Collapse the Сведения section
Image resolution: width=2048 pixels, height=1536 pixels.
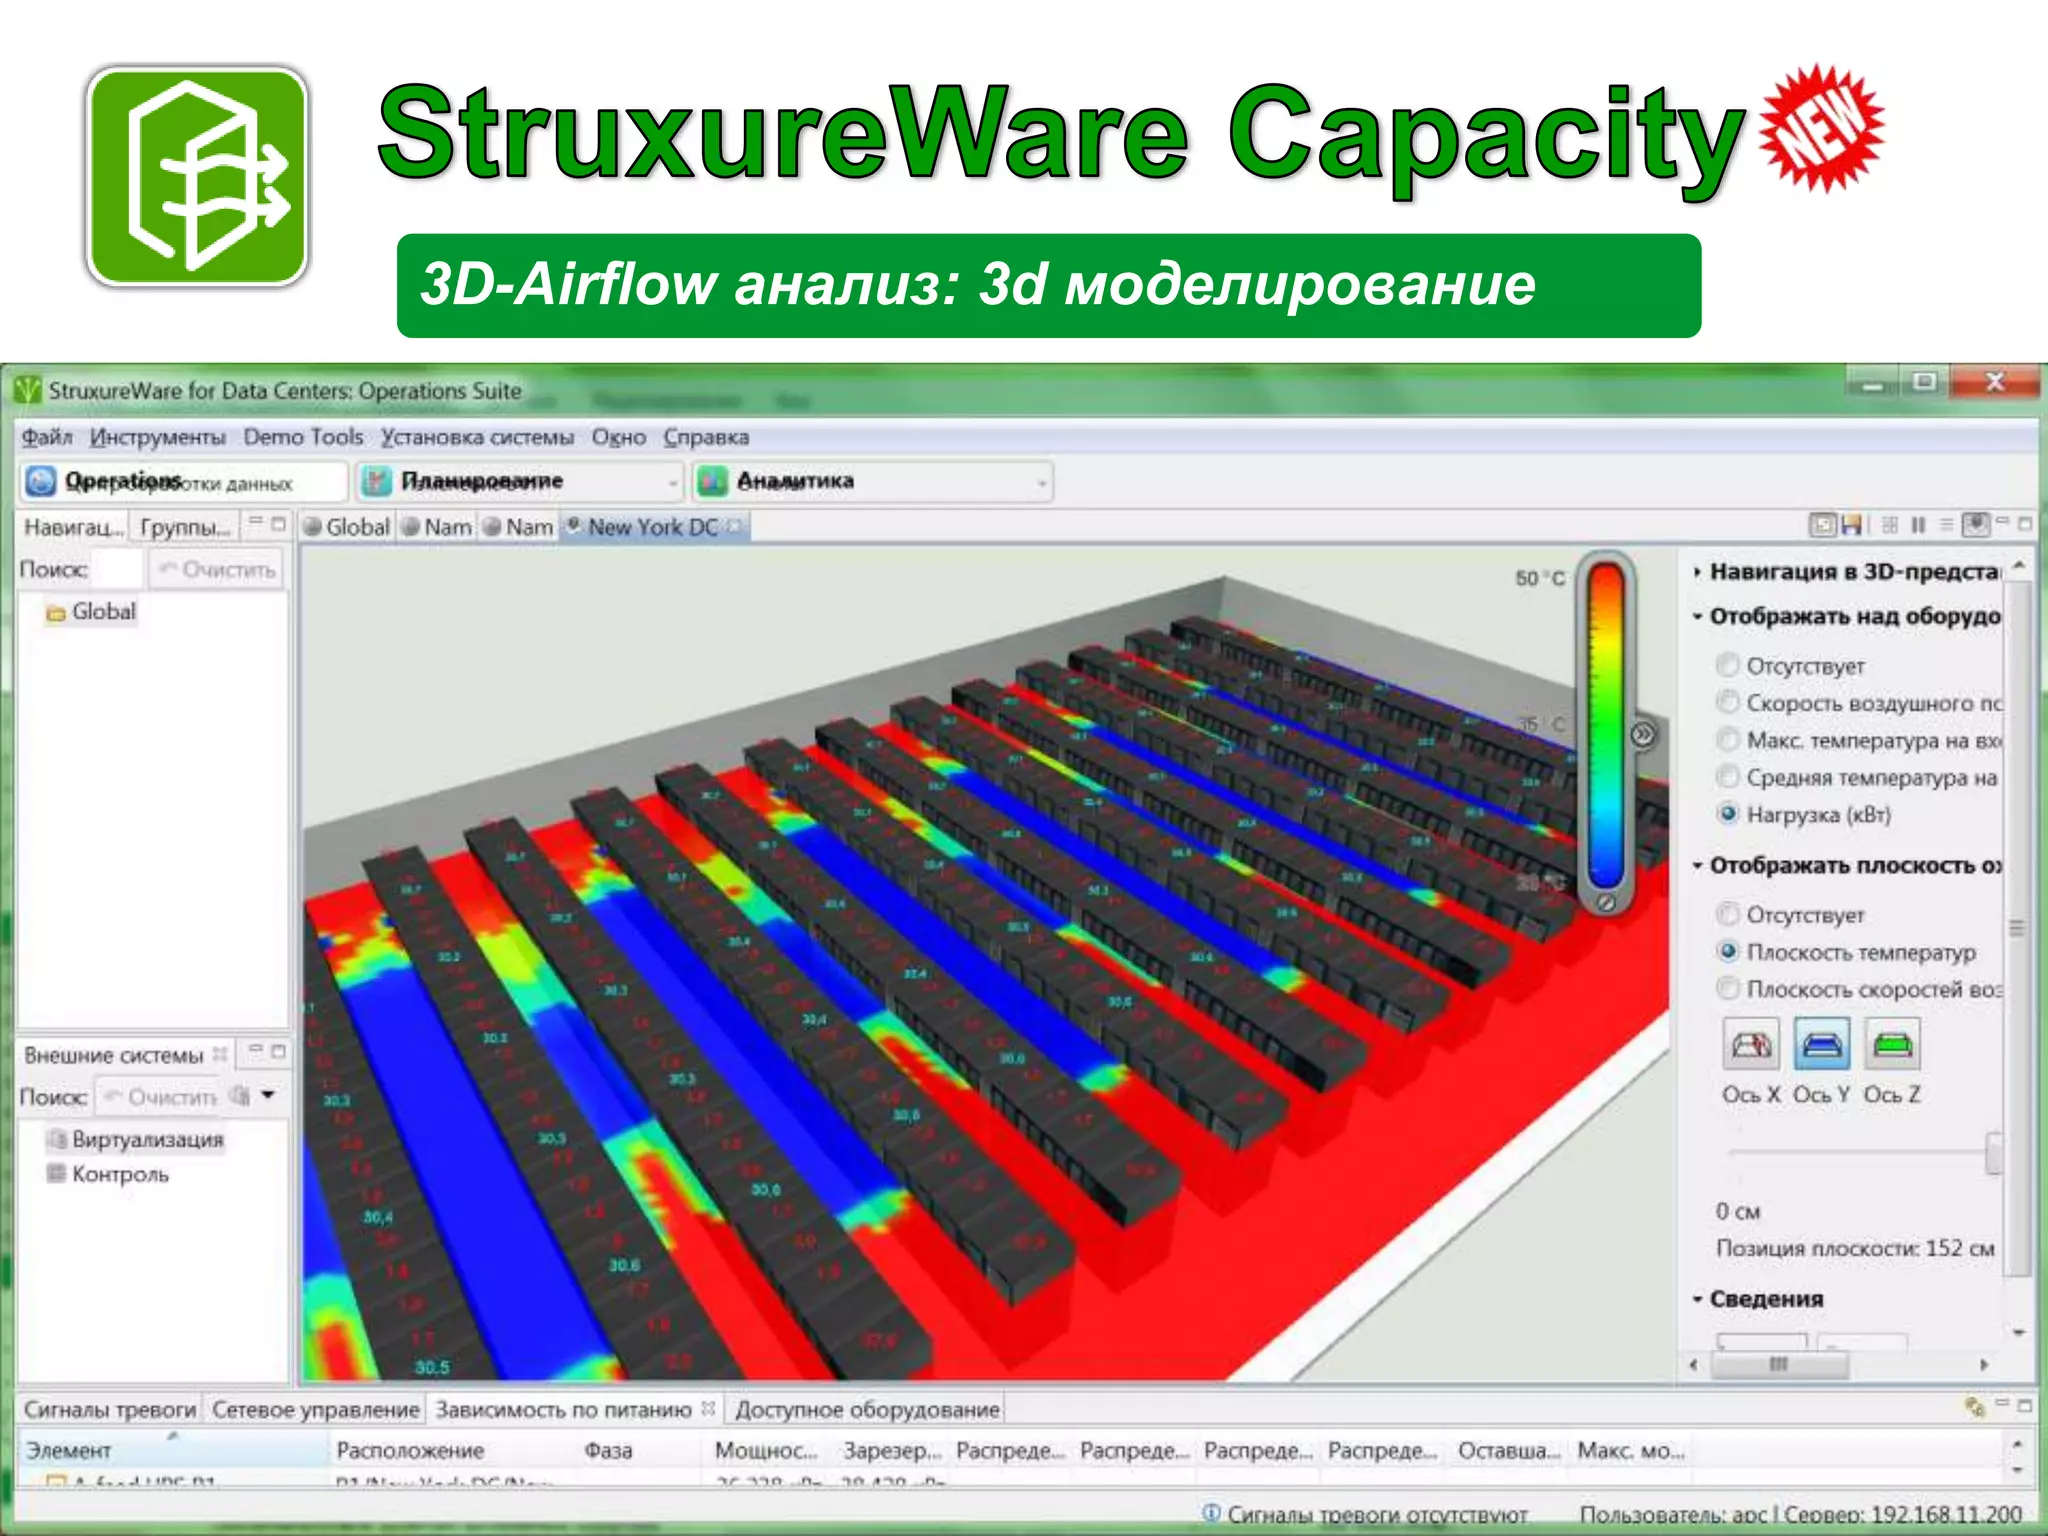coord(1697,1299)
